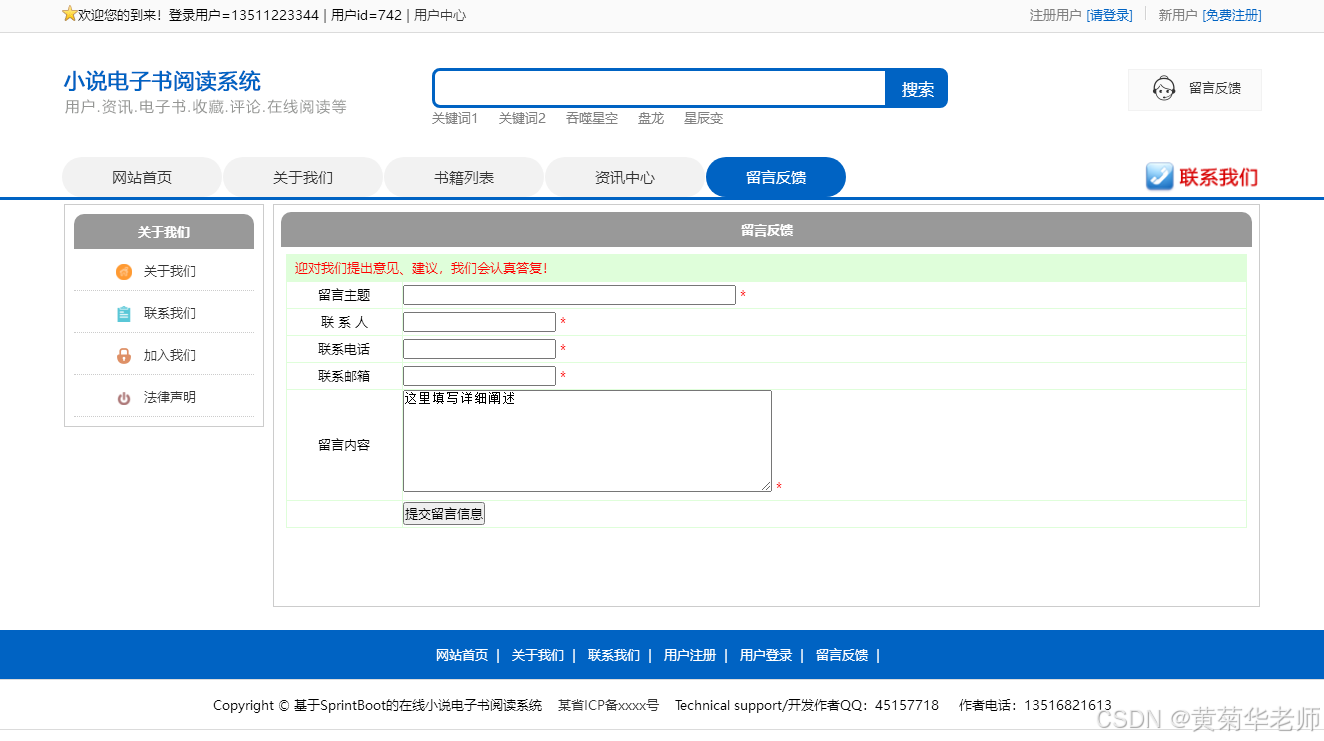Open 法律声明 in the left sidebar
This screenshot has height=741, width=1324.
pyautogui.click(x=170, y=398)
